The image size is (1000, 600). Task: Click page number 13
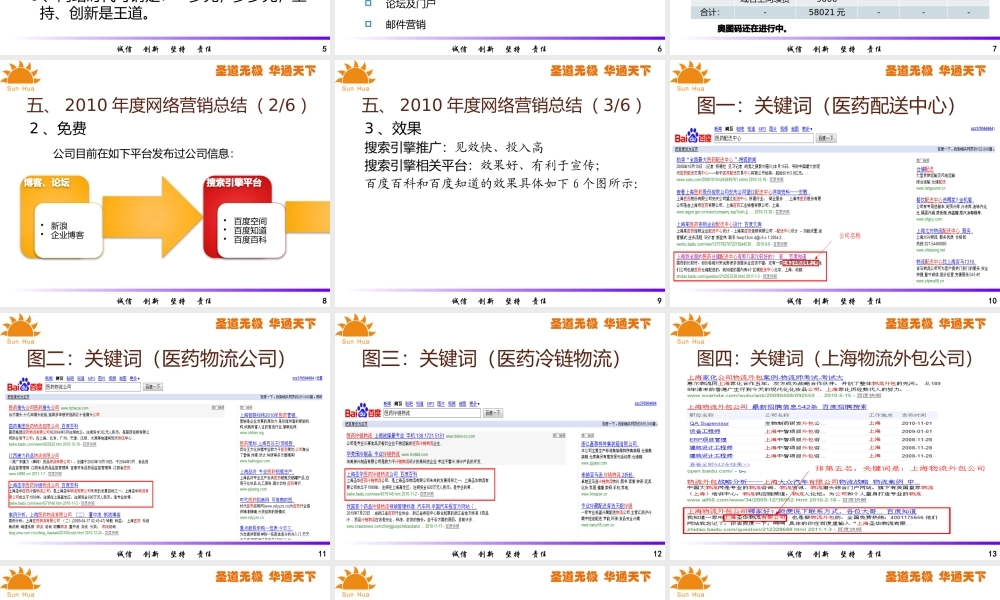[x=992, y=554]
